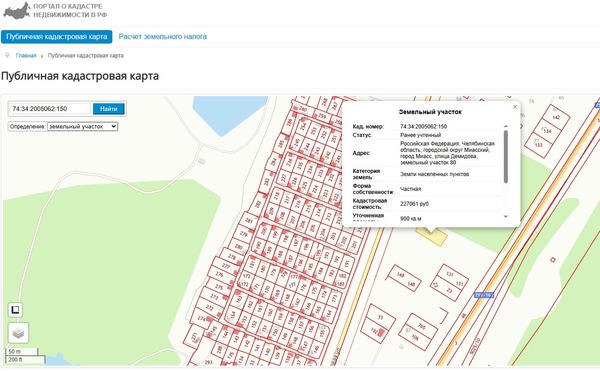Select the Публичная кадастровая карта tab
600x371 pixels.
(57, 37)
